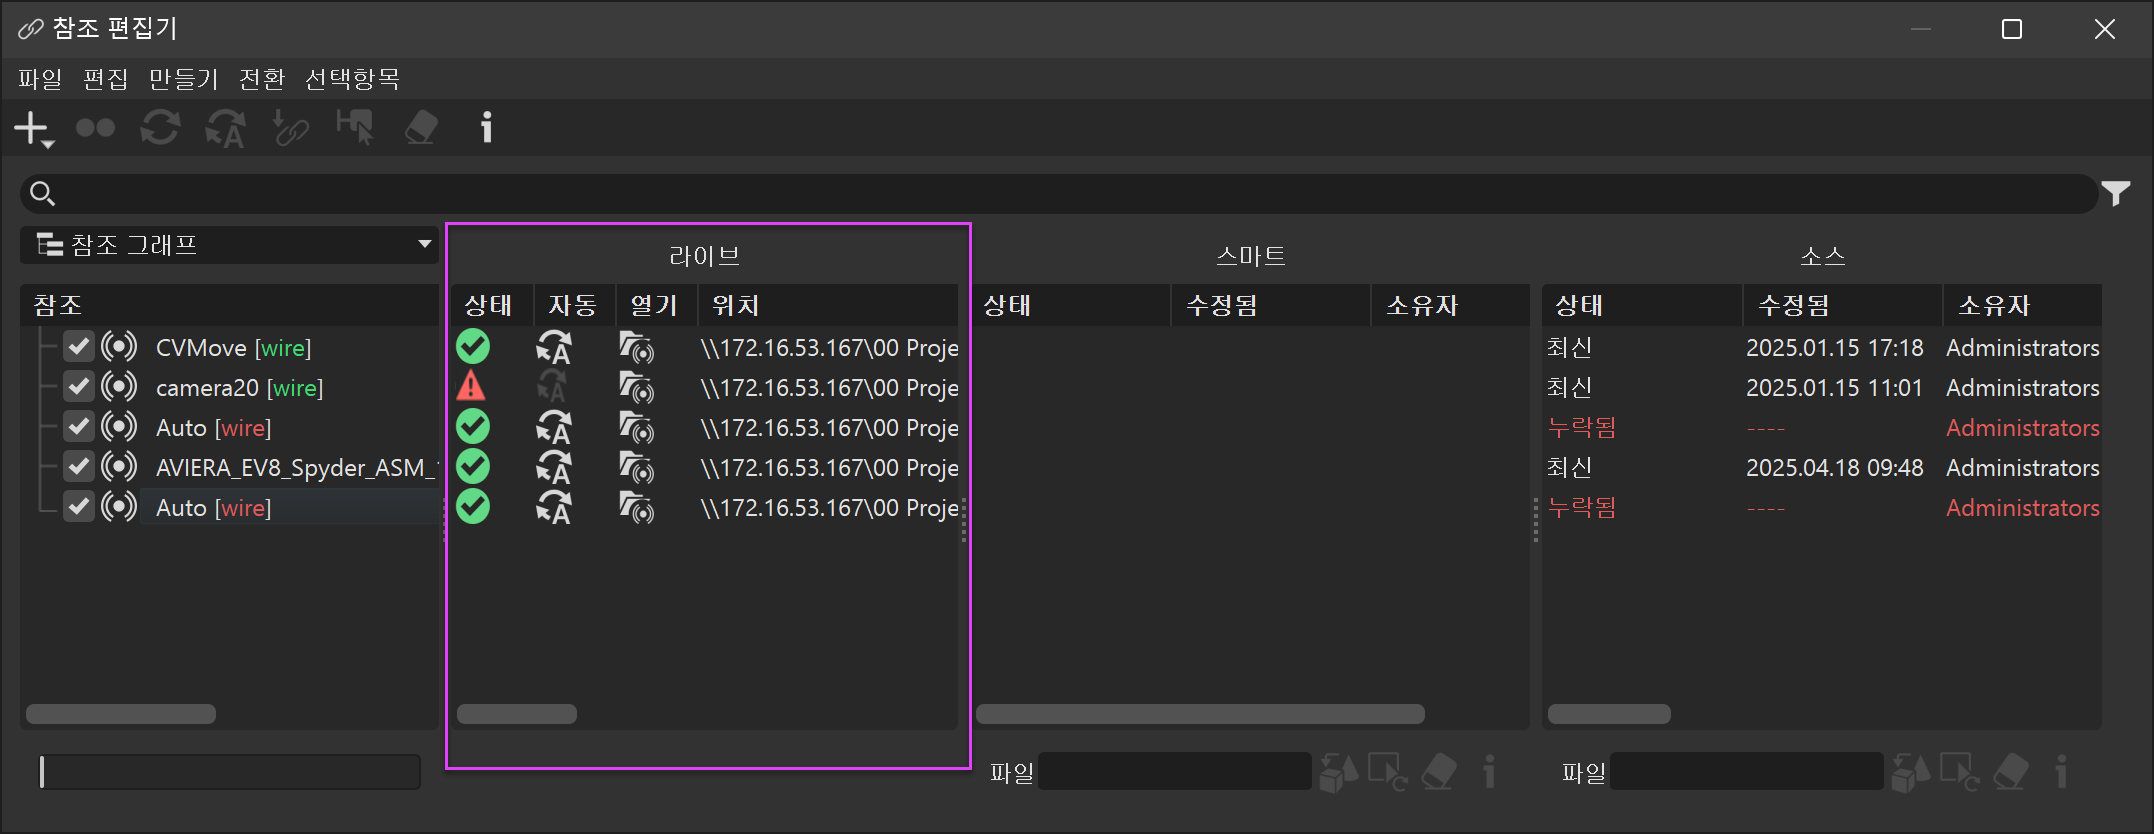Click the date 2025.01.15 17:18

point(1835,348)
